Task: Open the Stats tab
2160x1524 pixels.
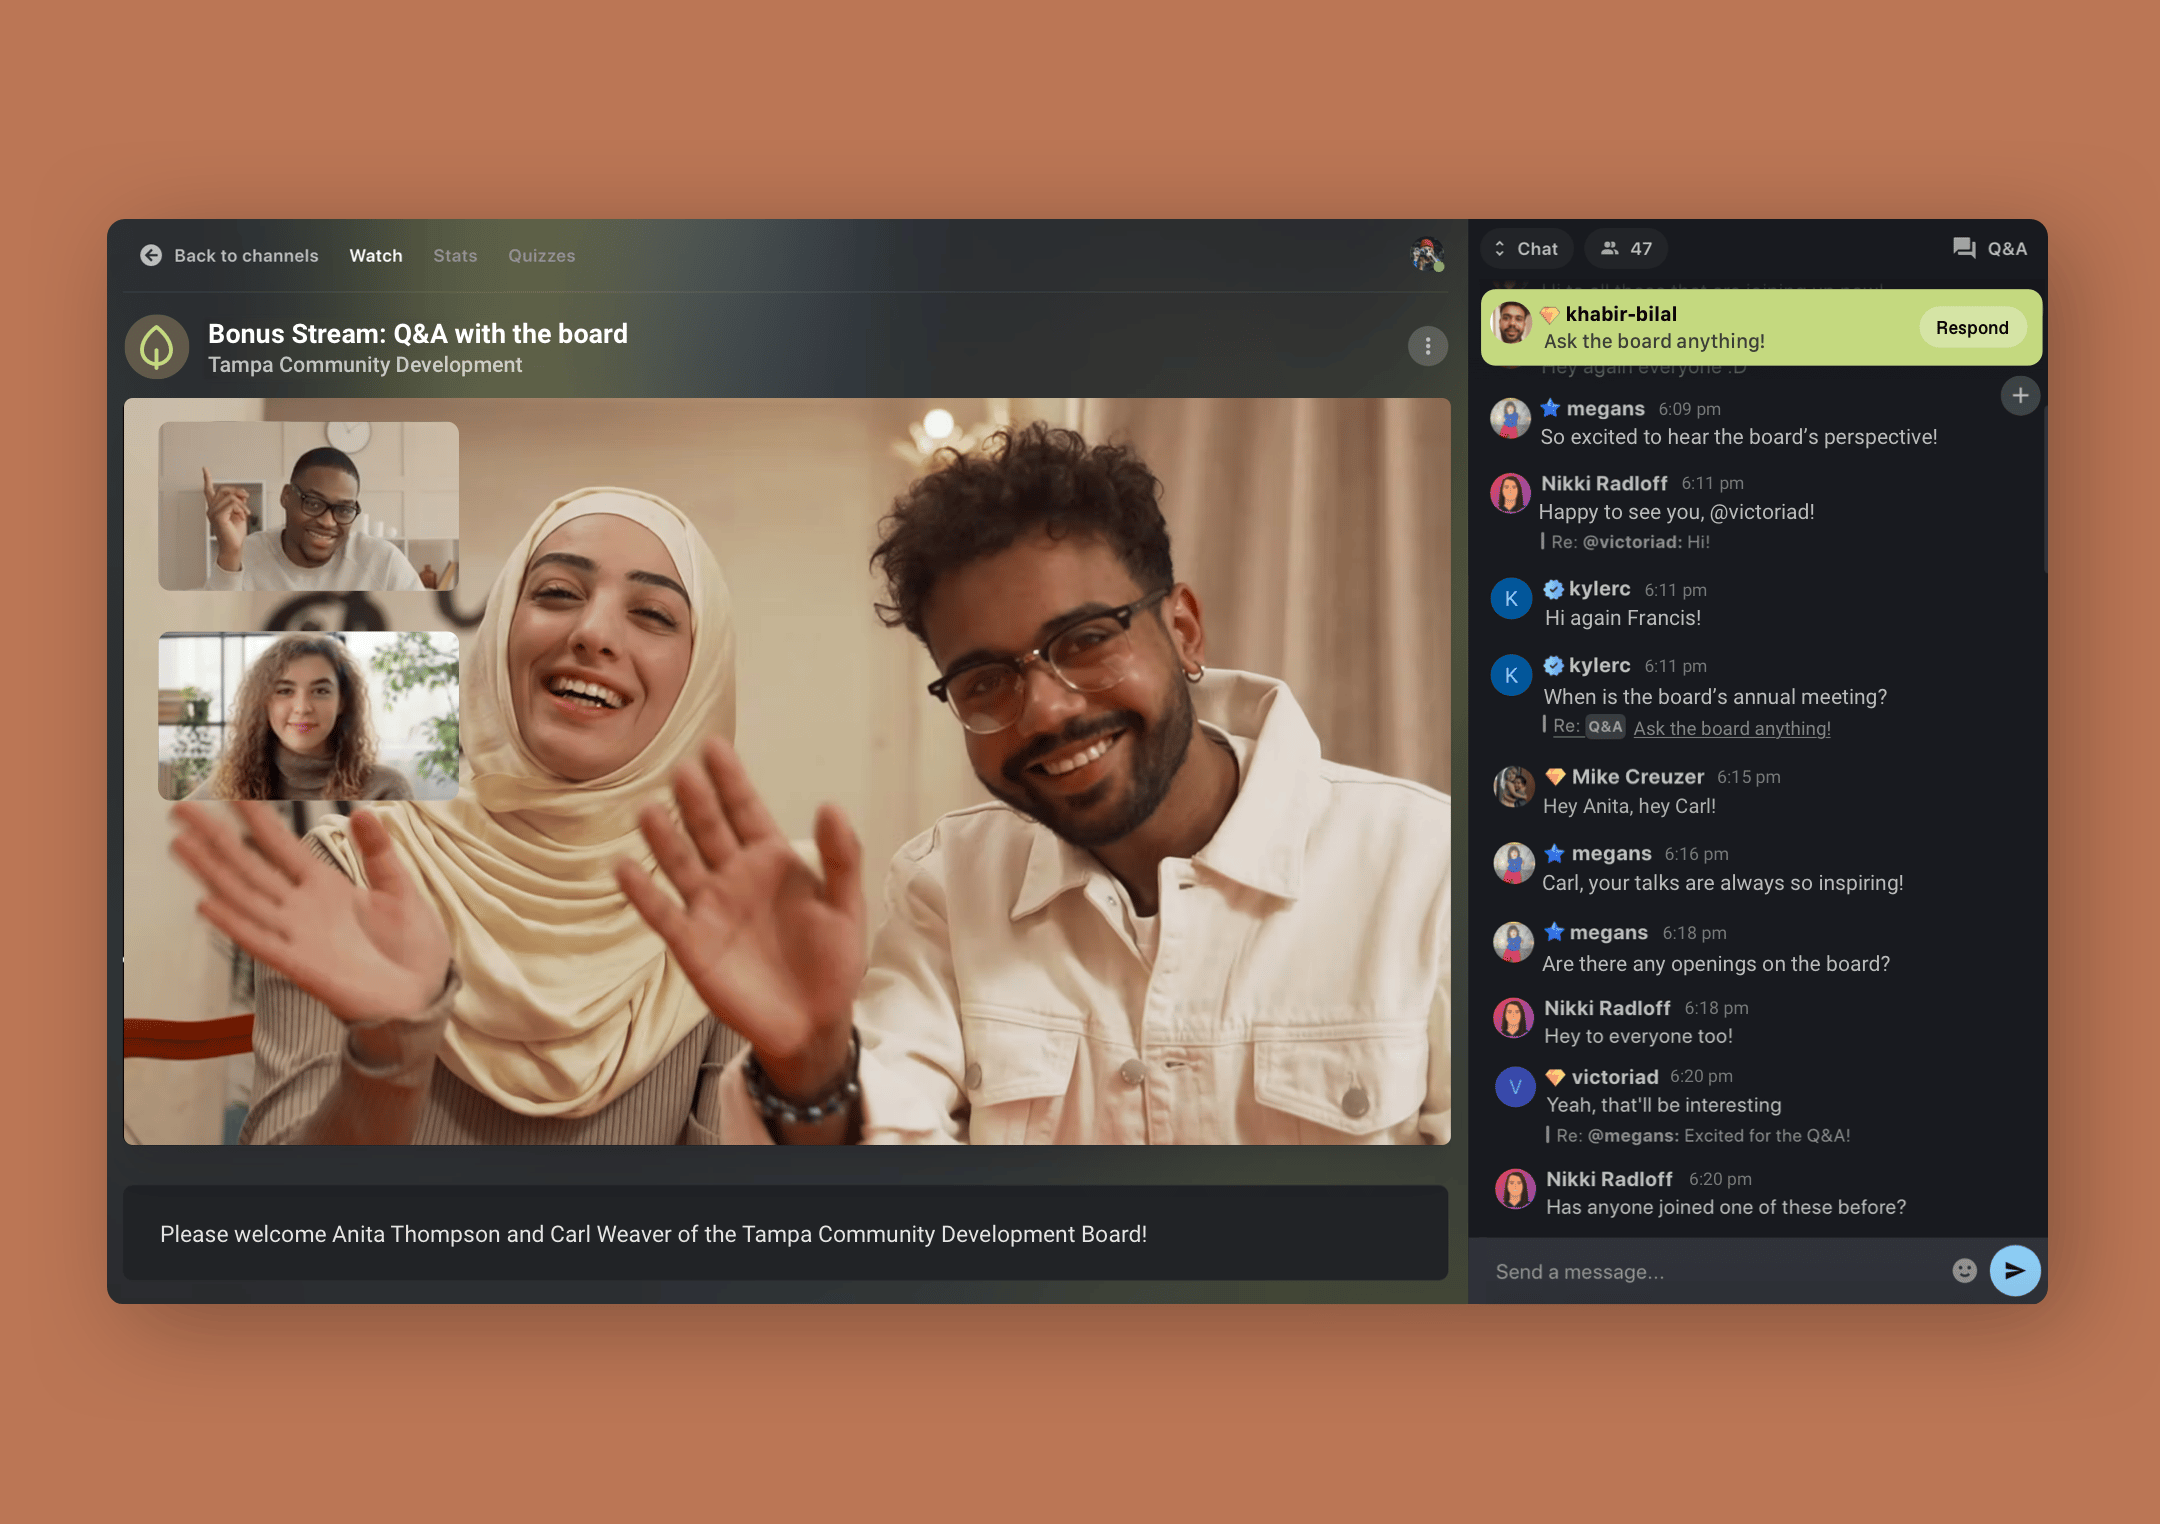Action: point(455,255)
